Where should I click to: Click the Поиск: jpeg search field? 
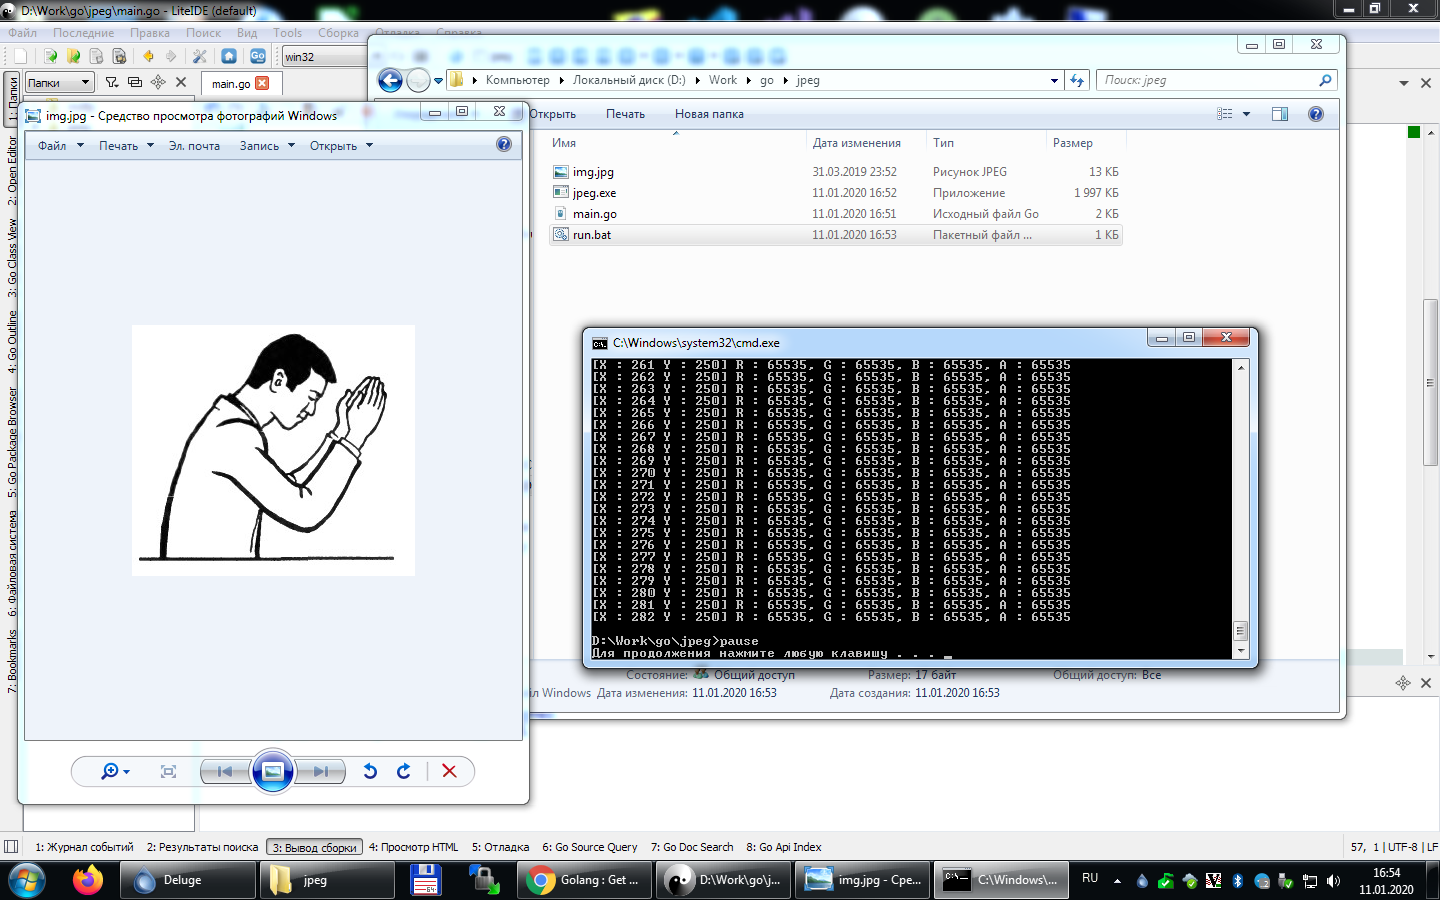[x=1216, y=80]
